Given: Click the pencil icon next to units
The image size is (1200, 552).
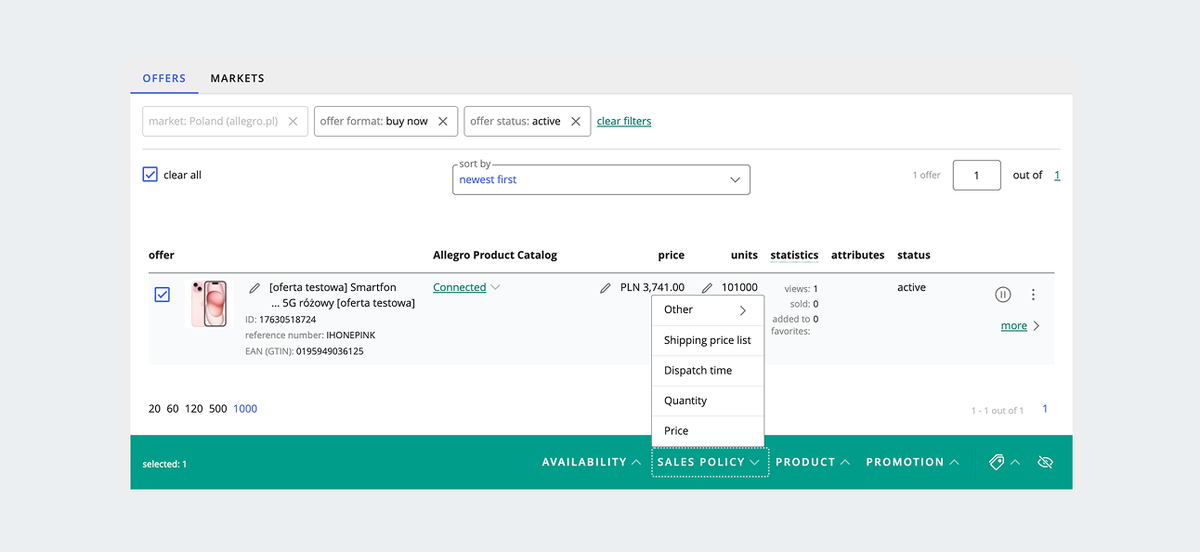Looking at the screenshot, I should (707, 288).
